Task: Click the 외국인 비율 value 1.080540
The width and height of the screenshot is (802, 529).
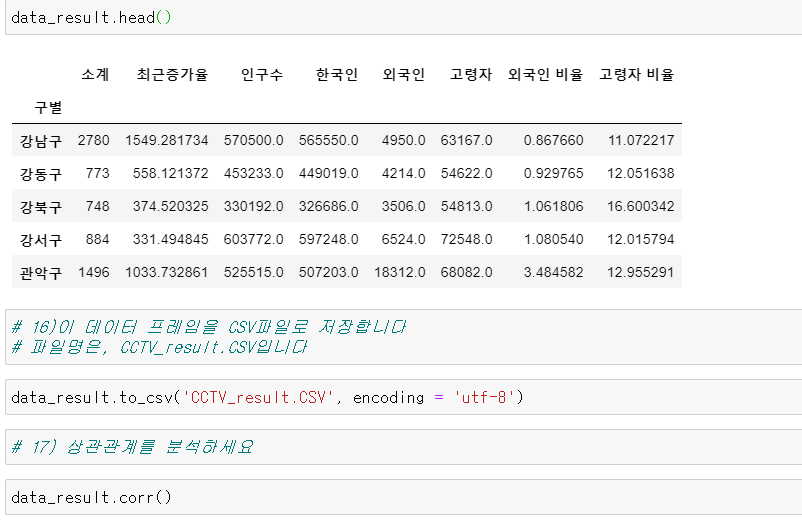Action: click(553, 239)
